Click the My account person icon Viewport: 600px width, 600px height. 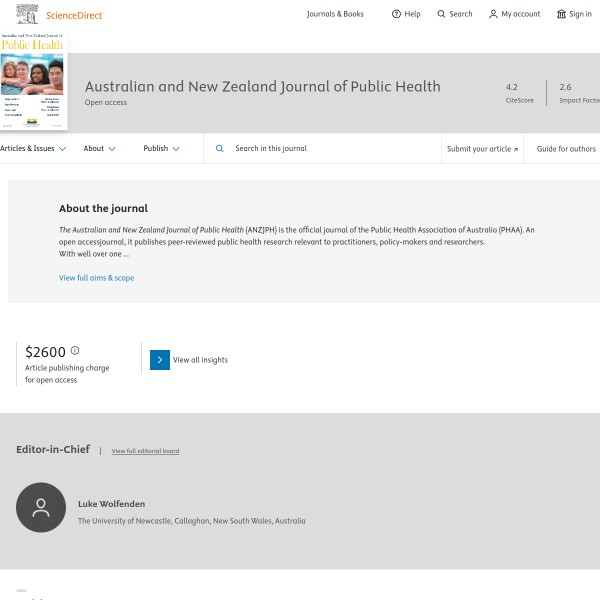493,14
